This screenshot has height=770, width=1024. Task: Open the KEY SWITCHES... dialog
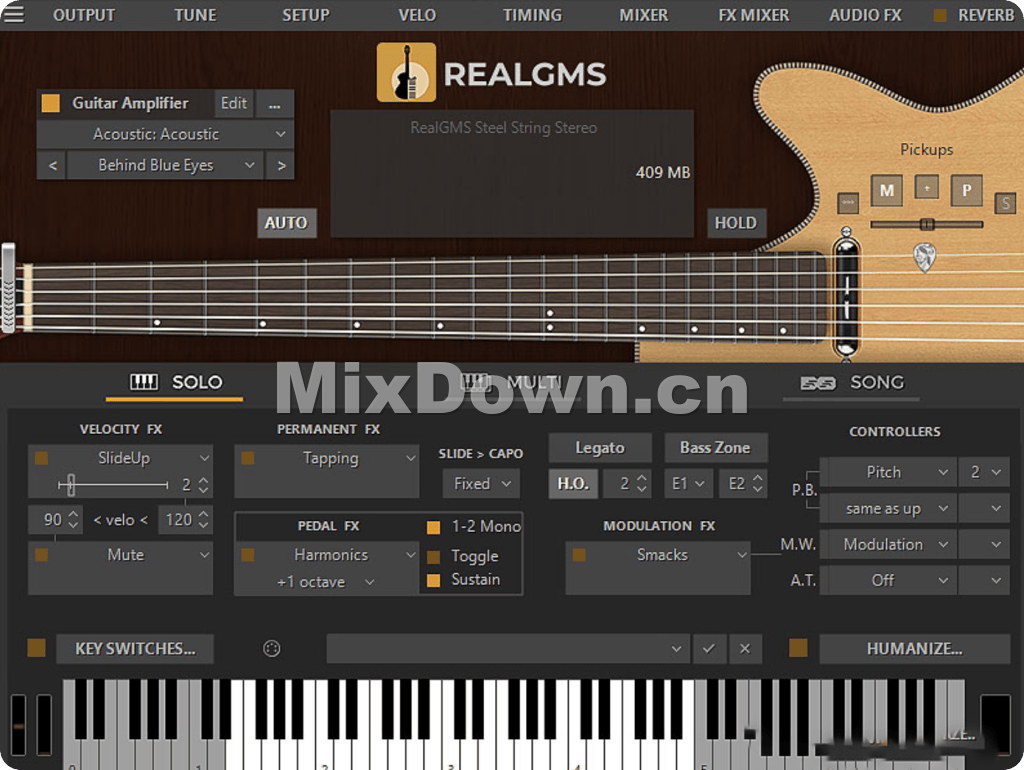[135, 649]
